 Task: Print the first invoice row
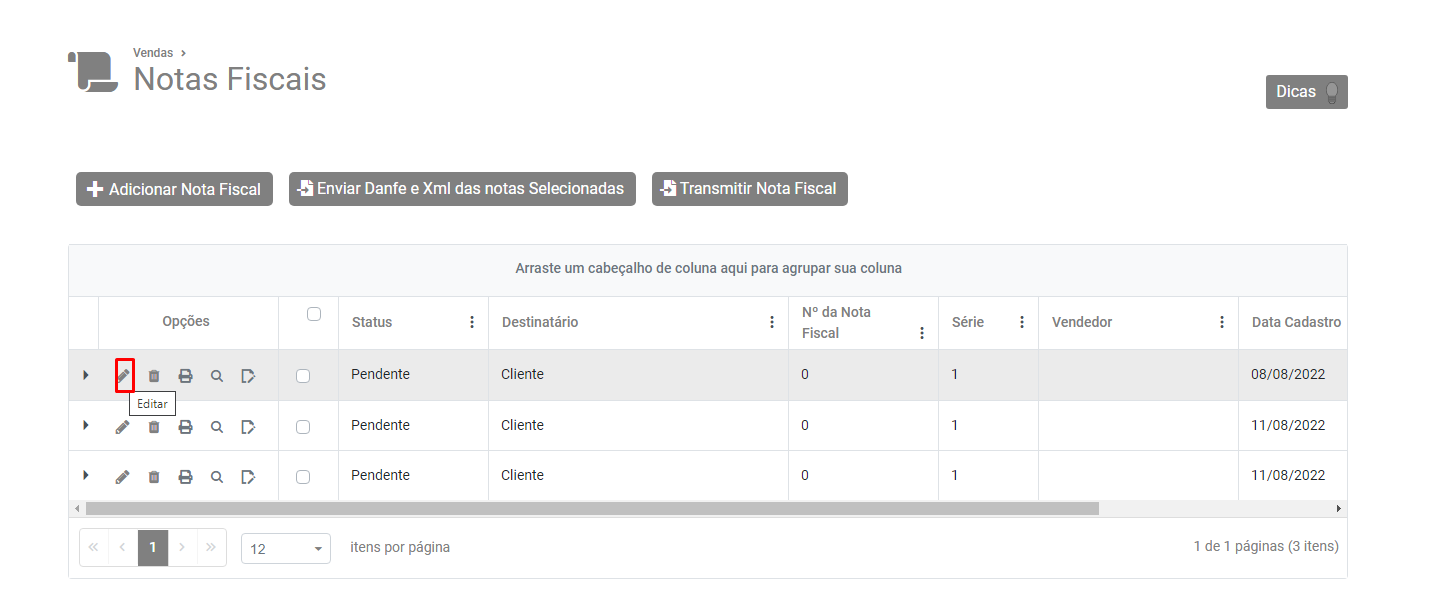(185, 376)
